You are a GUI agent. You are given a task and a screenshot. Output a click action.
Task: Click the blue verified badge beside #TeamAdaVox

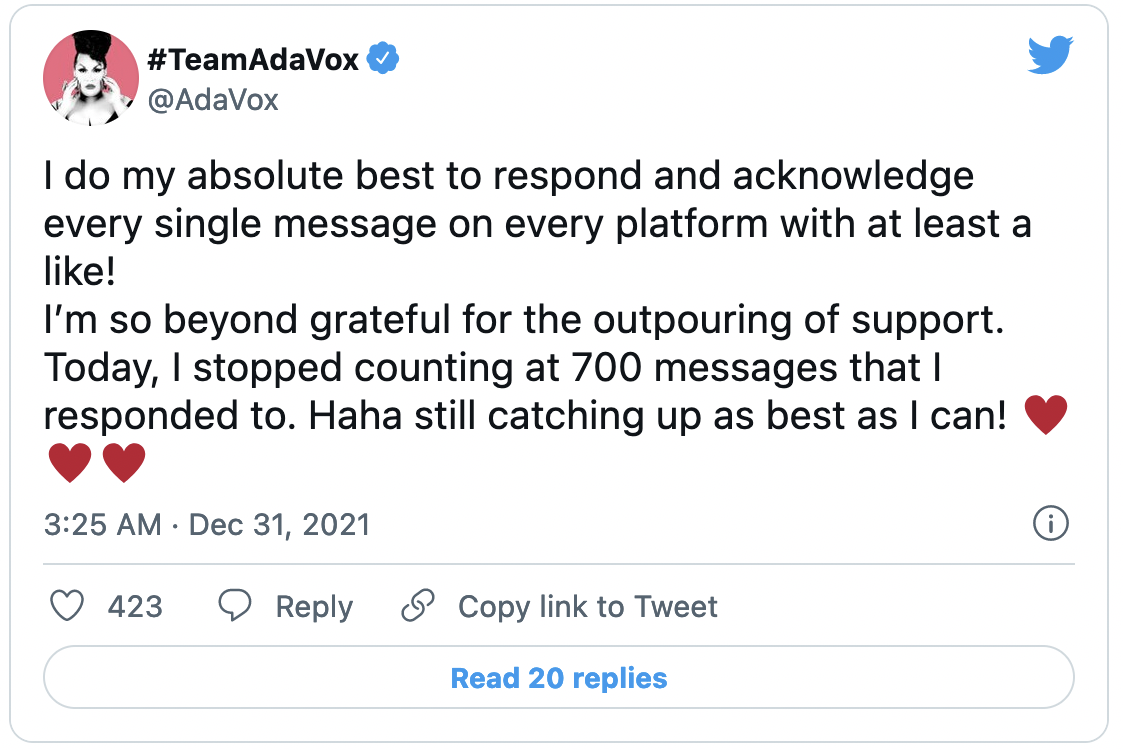tap(383, 58)
